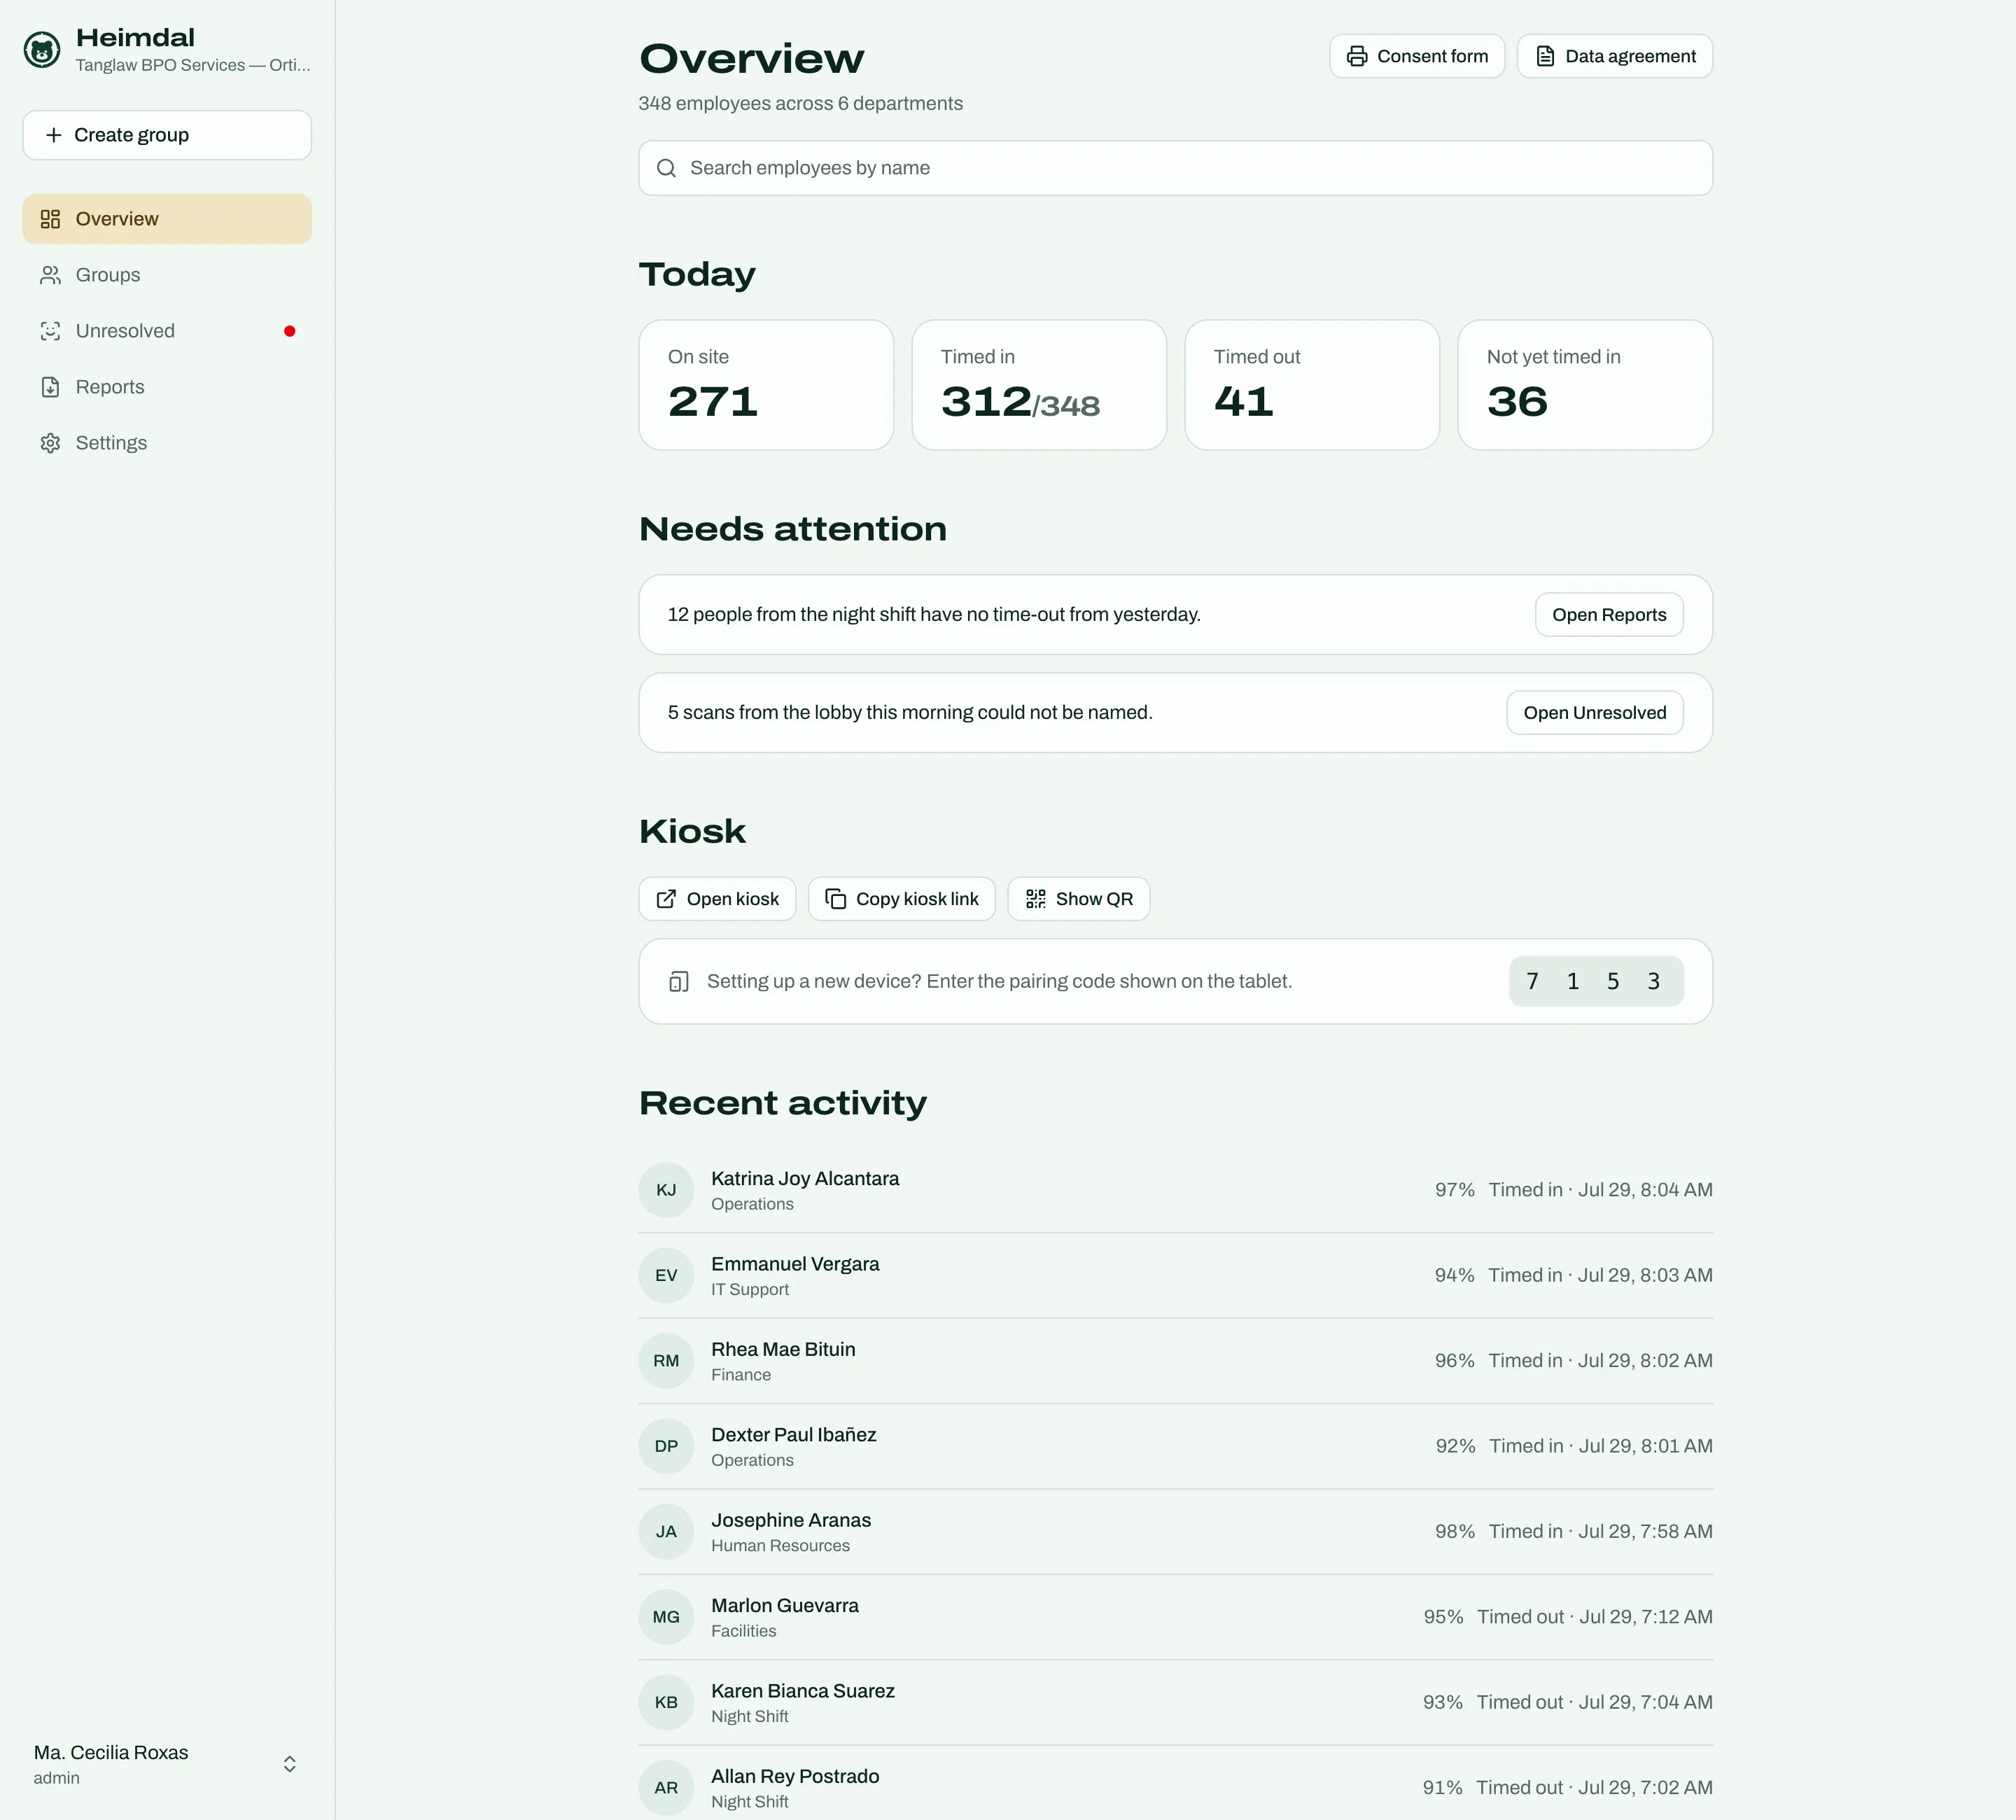Click Open Unresolved for lobby scans alert
2016x1820 pixels.
[x=1595, y=713]
